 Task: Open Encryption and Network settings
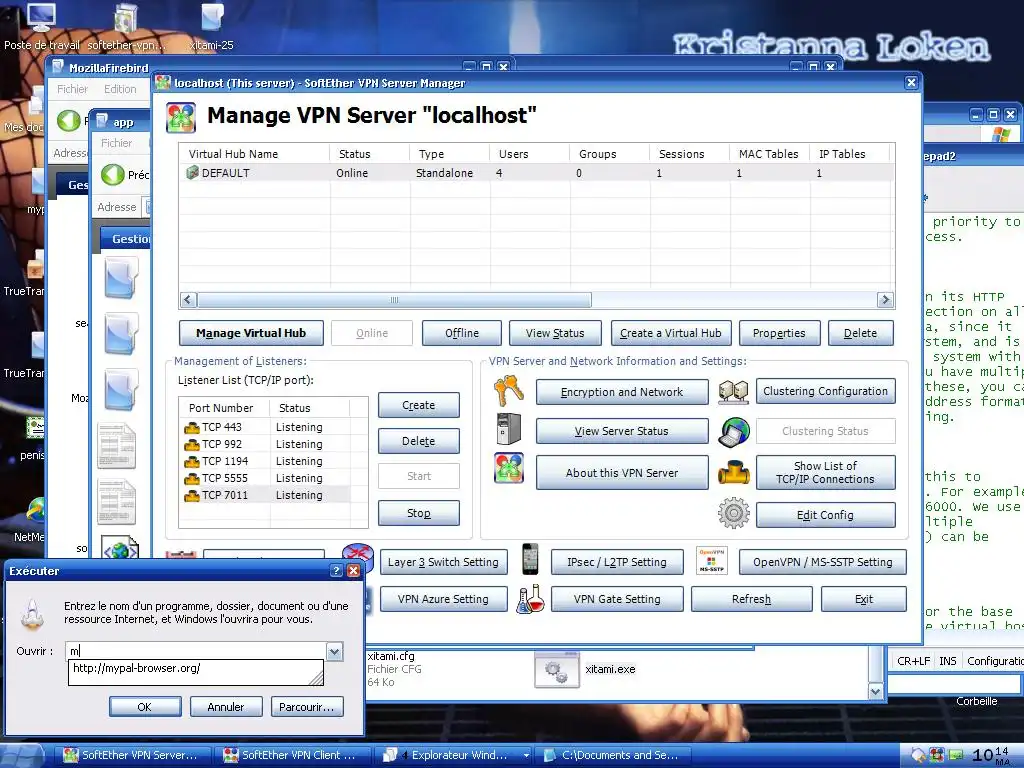click(622, 392)
